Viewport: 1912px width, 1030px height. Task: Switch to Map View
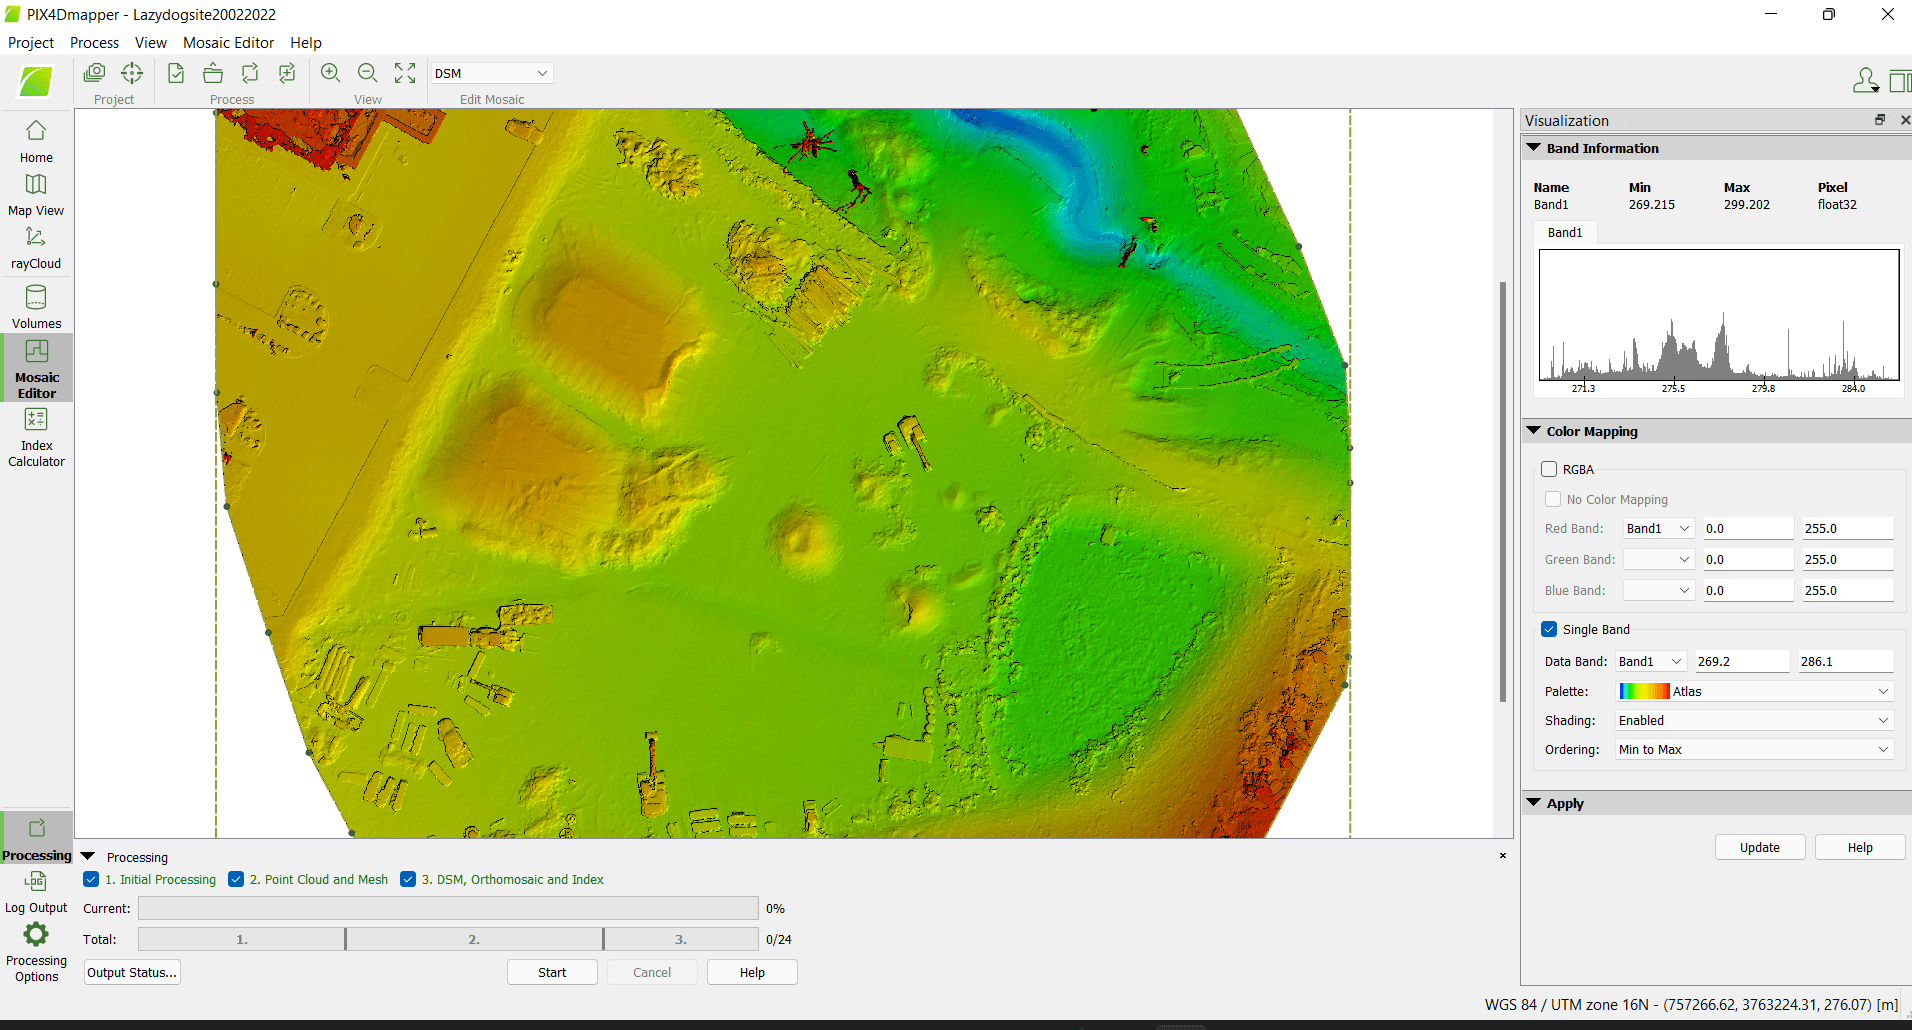point(36,194)
